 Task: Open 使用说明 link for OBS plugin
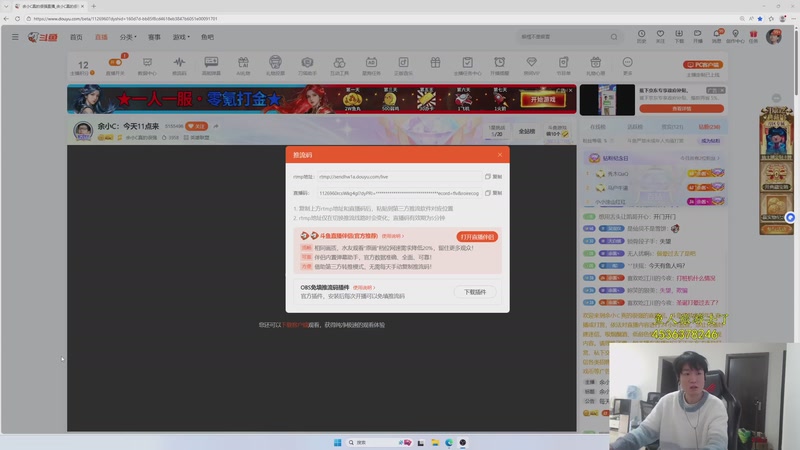[x=363, y=288]
